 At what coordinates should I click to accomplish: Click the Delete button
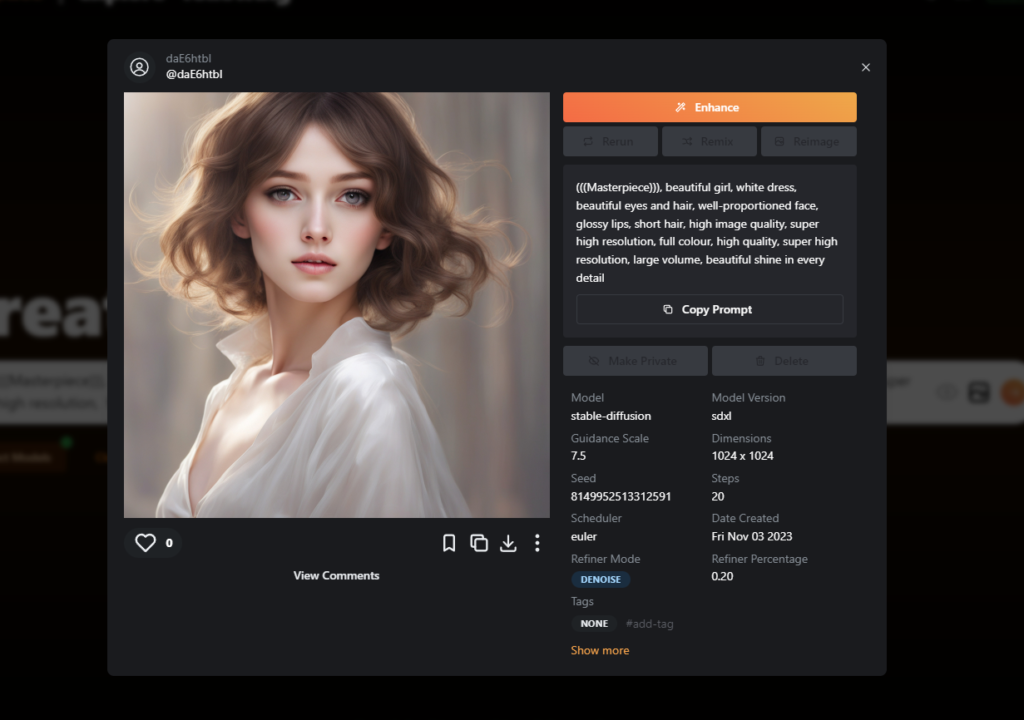click(x=784, y=360)
